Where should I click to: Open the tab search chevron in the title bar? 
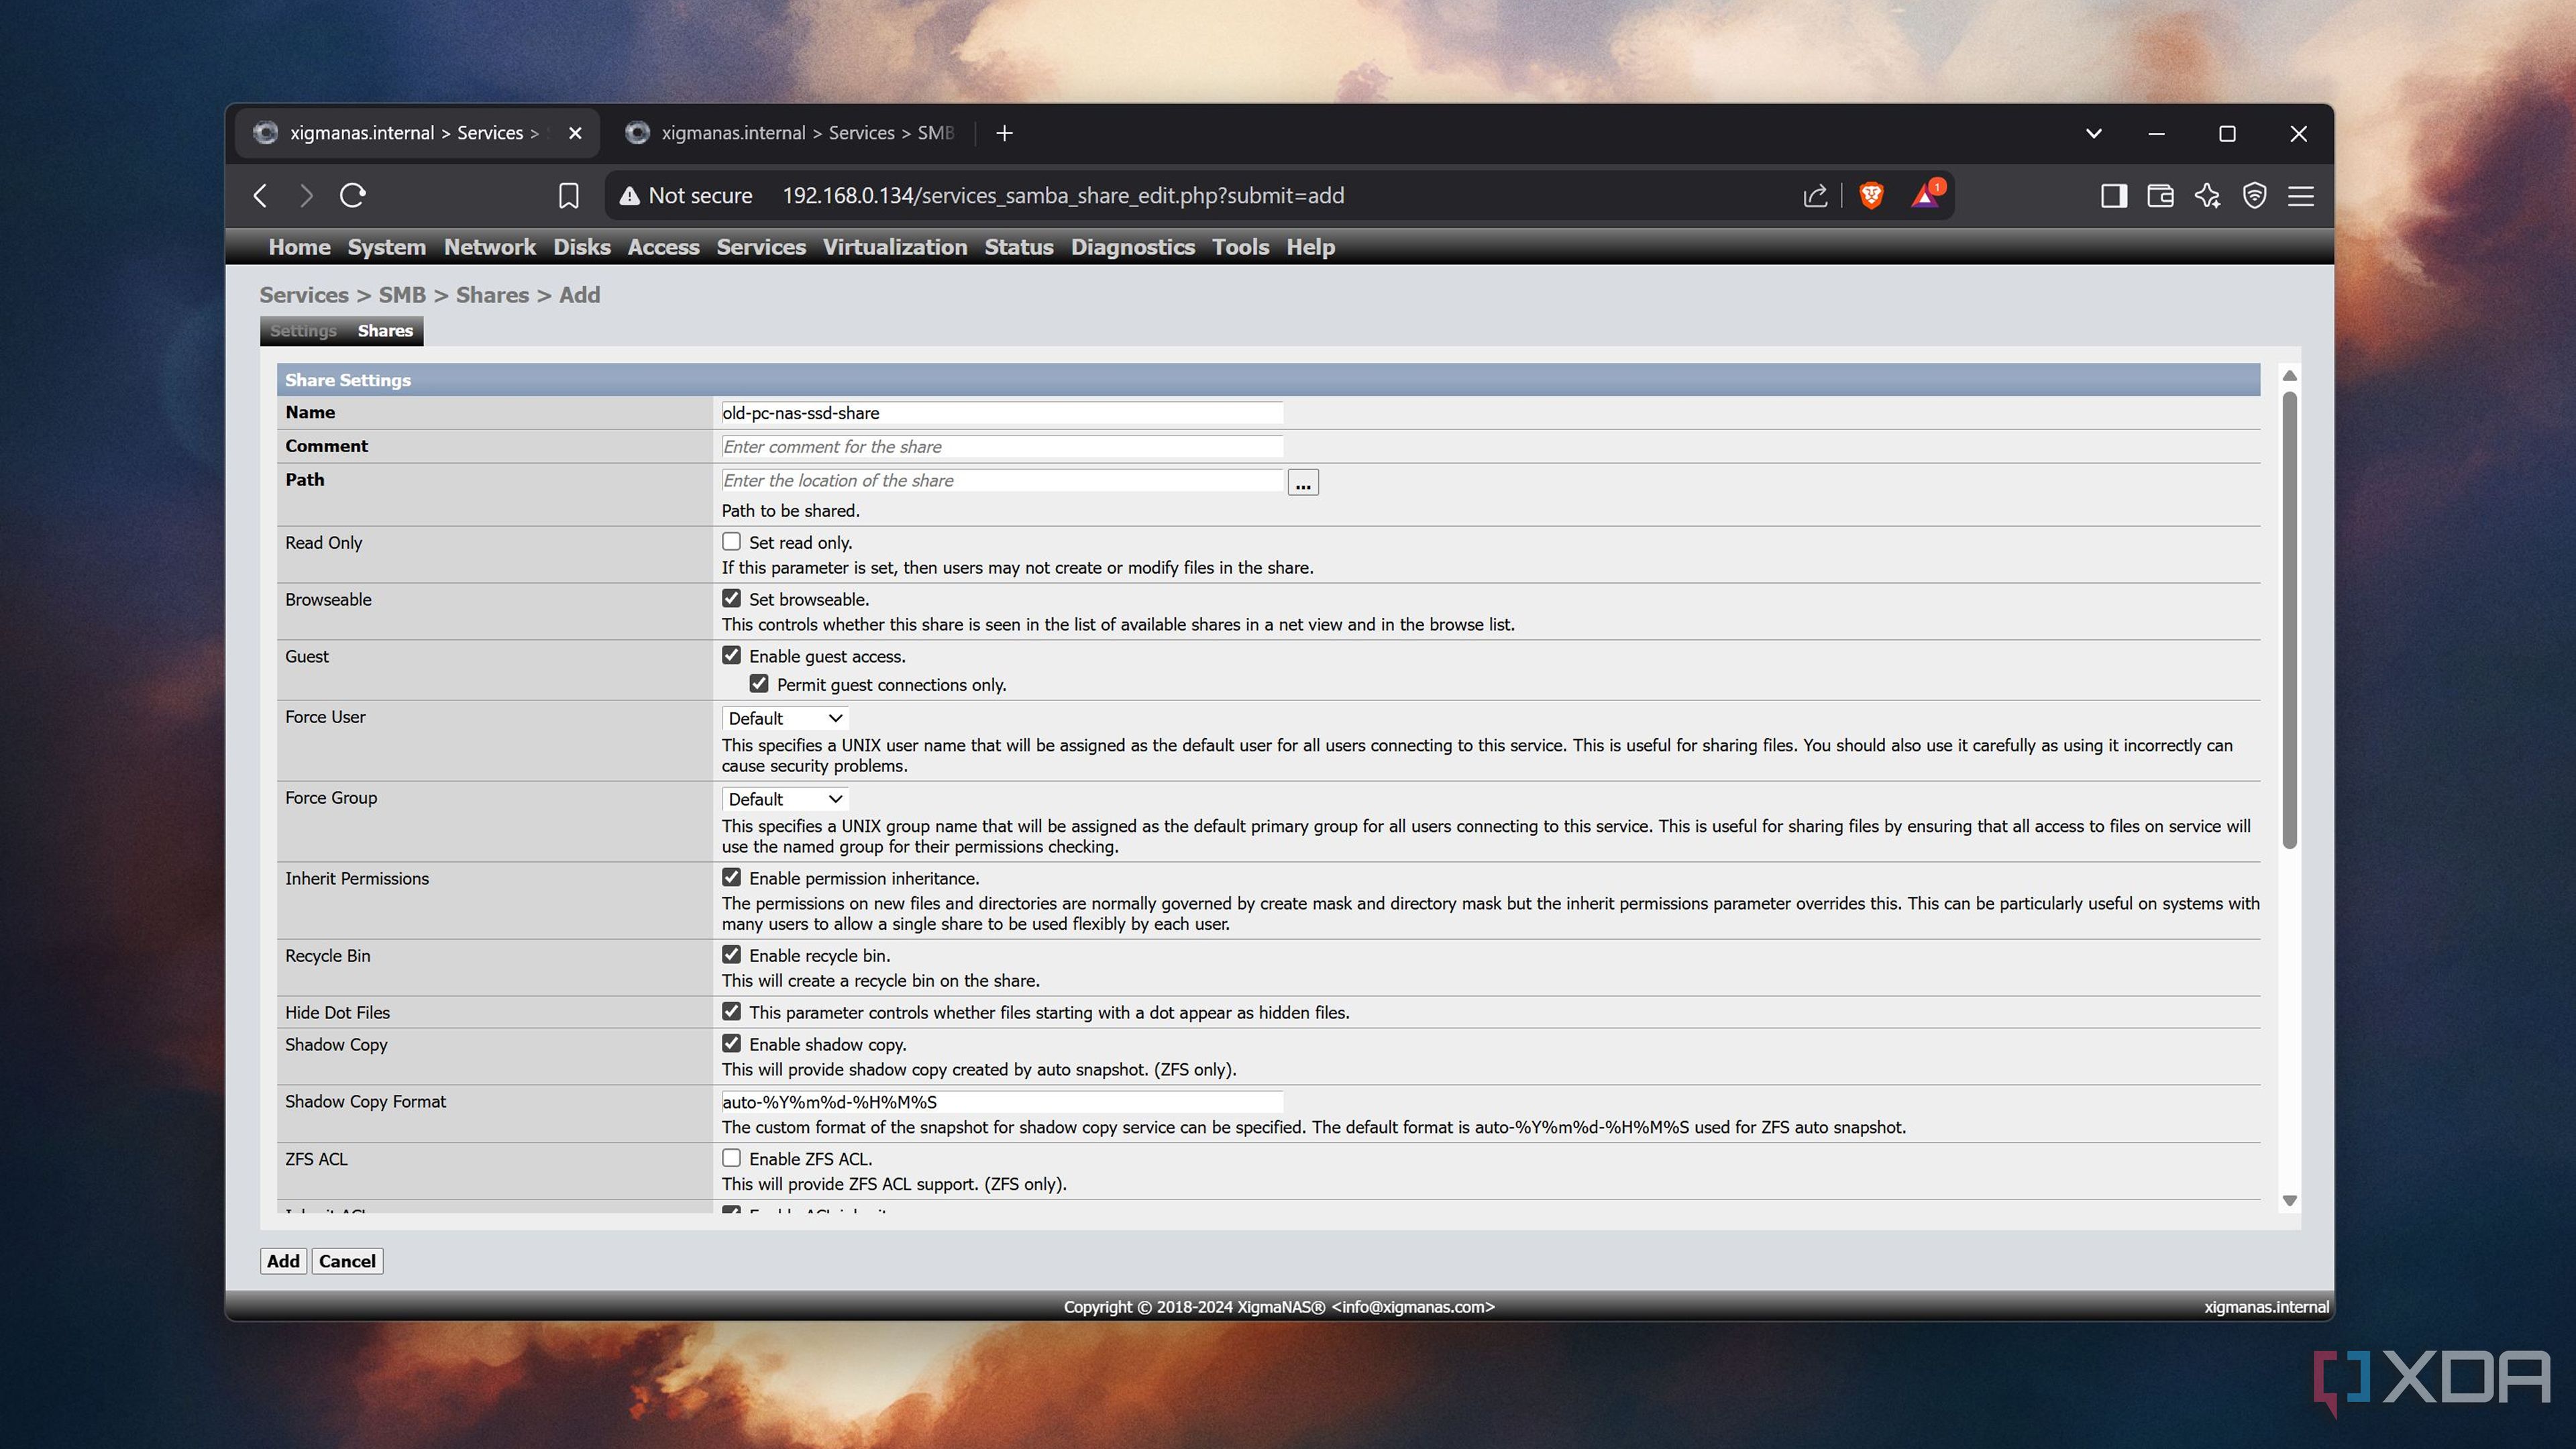(x=2093, y=133)
